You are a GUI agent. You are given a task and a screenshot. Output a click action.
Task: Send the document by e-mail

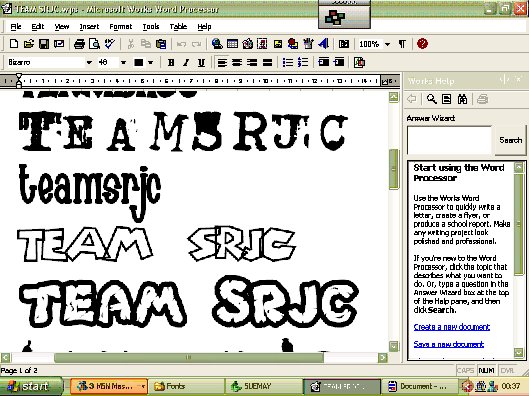[59, 44]
